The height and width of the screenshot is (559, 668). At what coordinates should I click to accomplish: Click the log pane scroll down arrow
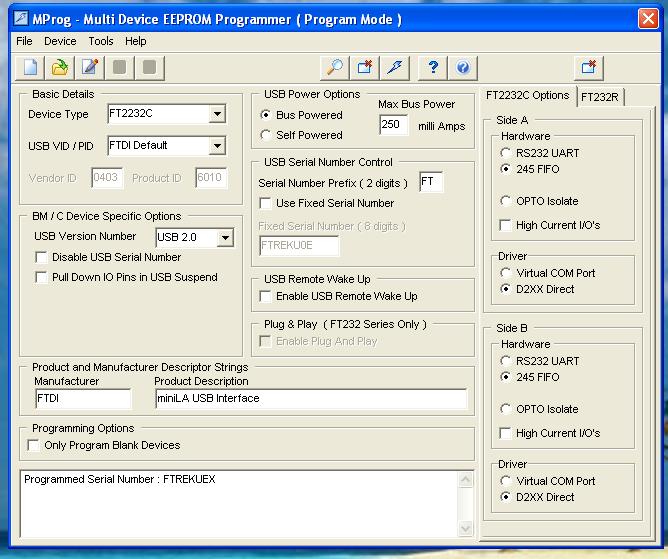tap(465, 529)
